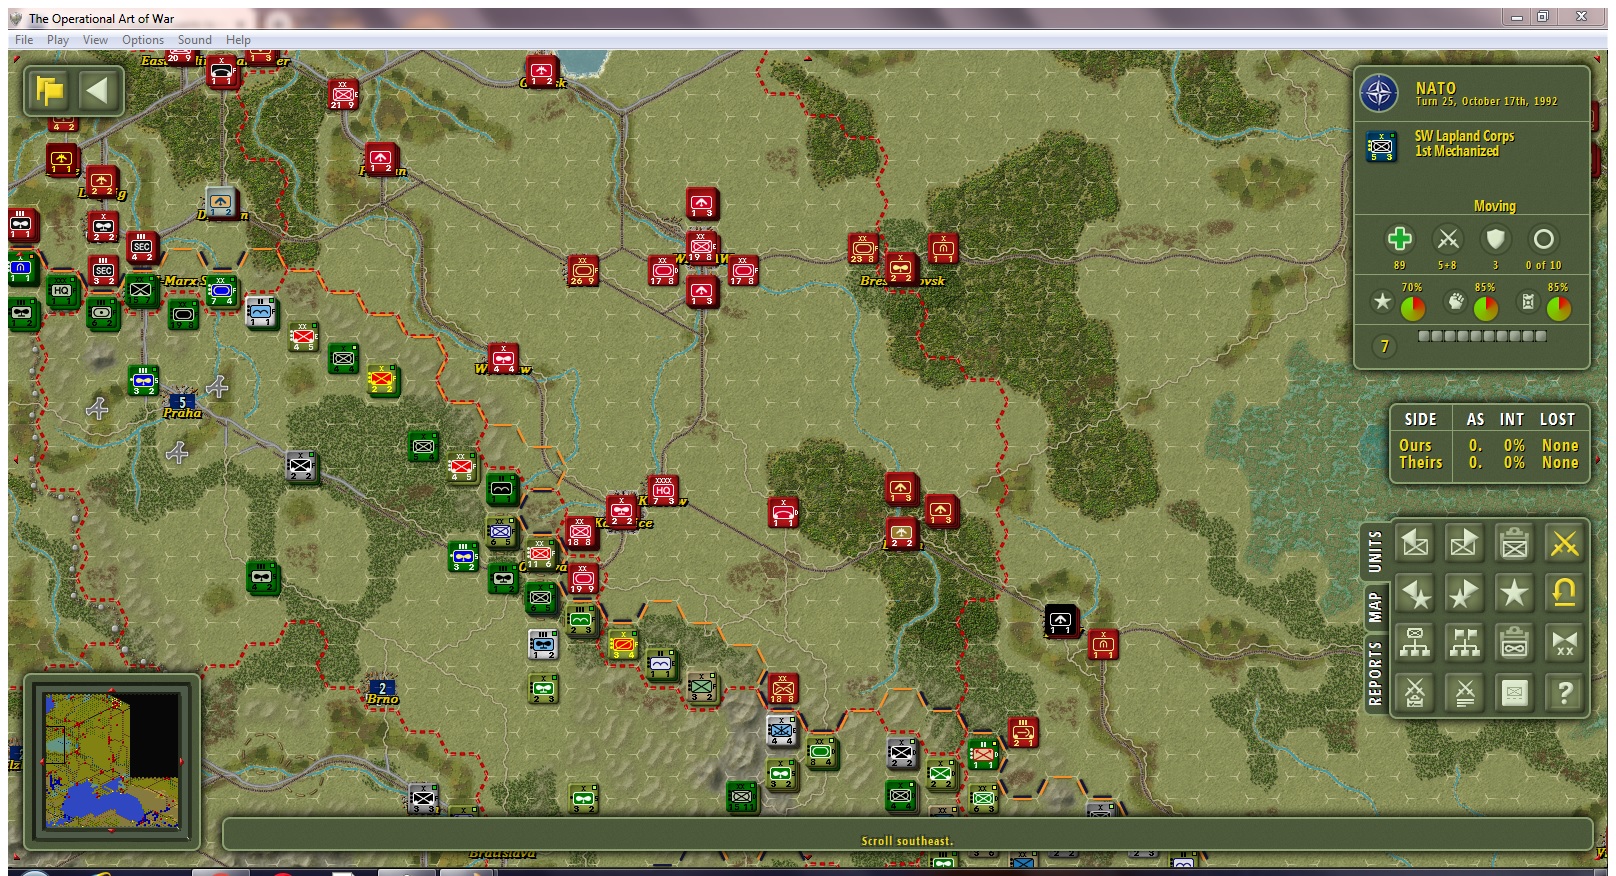Click the left-pointing triangle button beside the flag
Screen dimensions: 1616x876
(98, 91)
